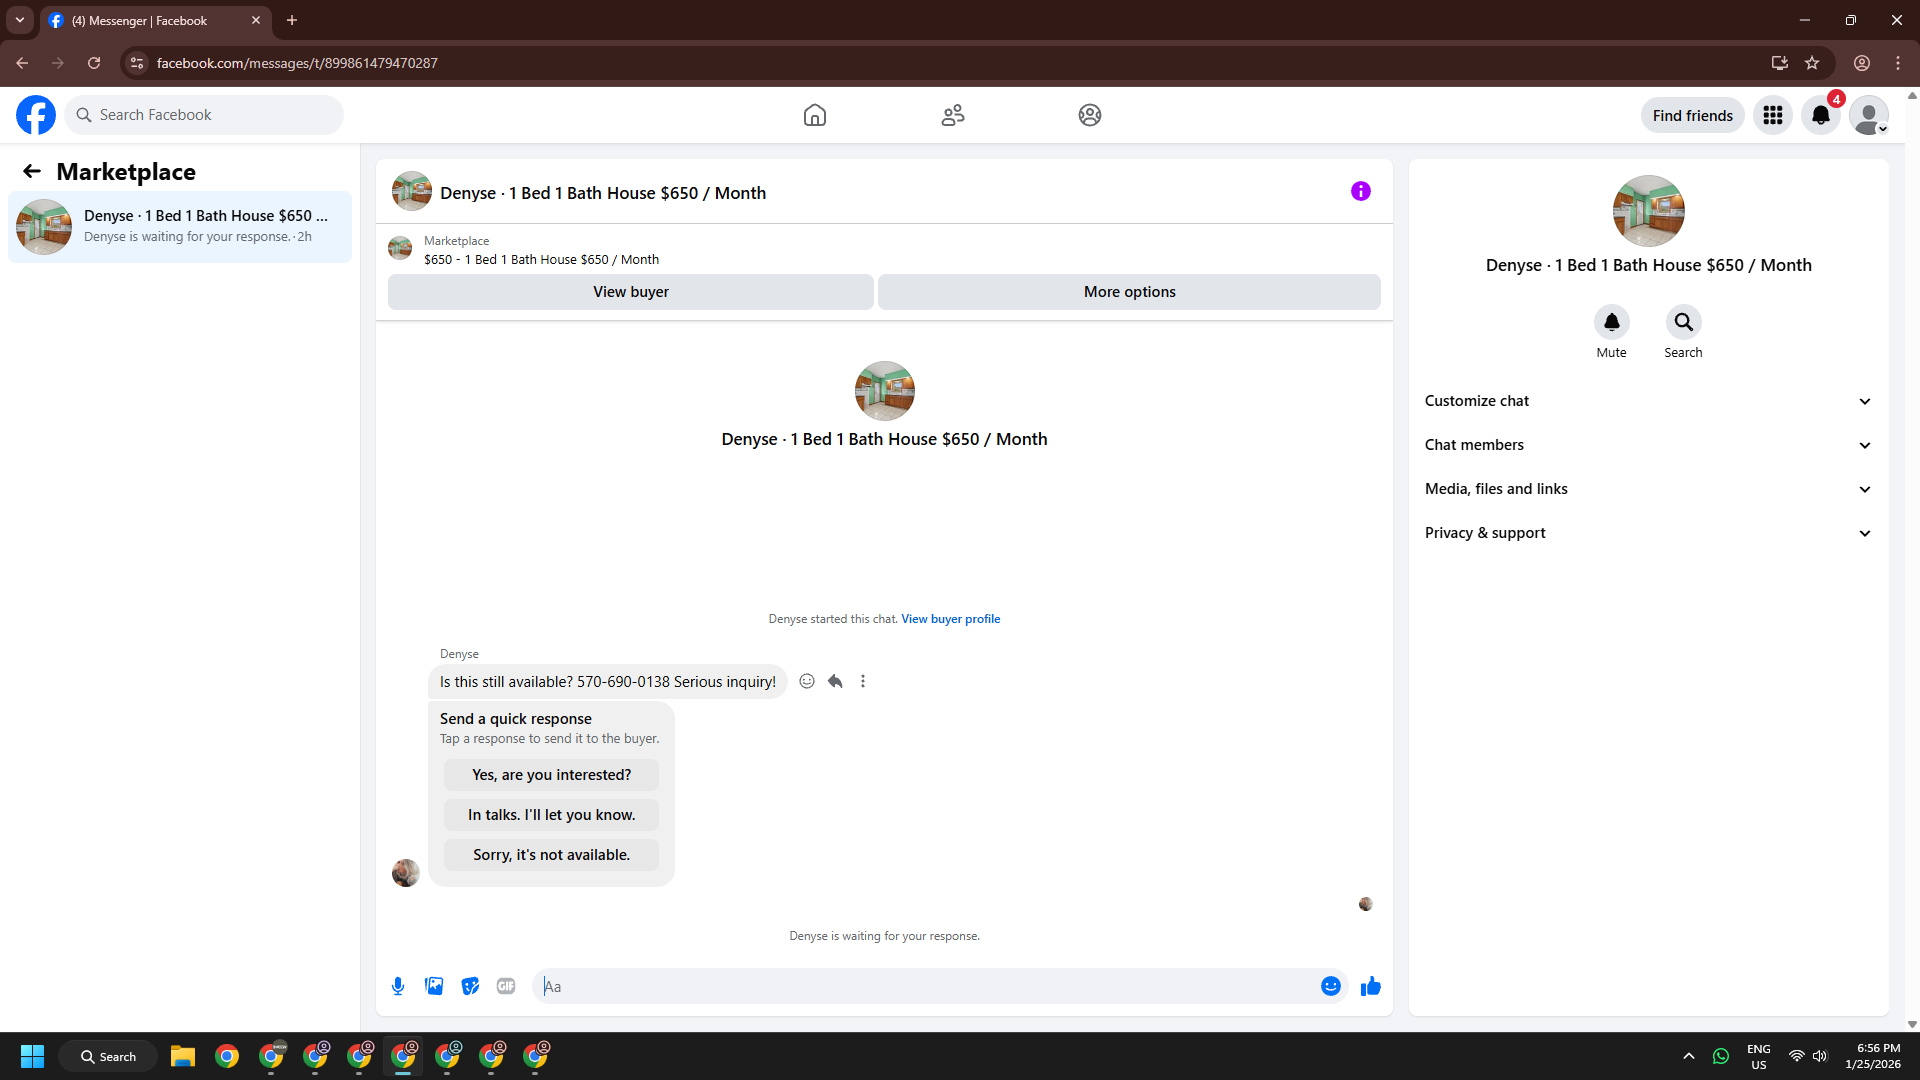Open Chrome's three-dot menu

point(1898,63)
